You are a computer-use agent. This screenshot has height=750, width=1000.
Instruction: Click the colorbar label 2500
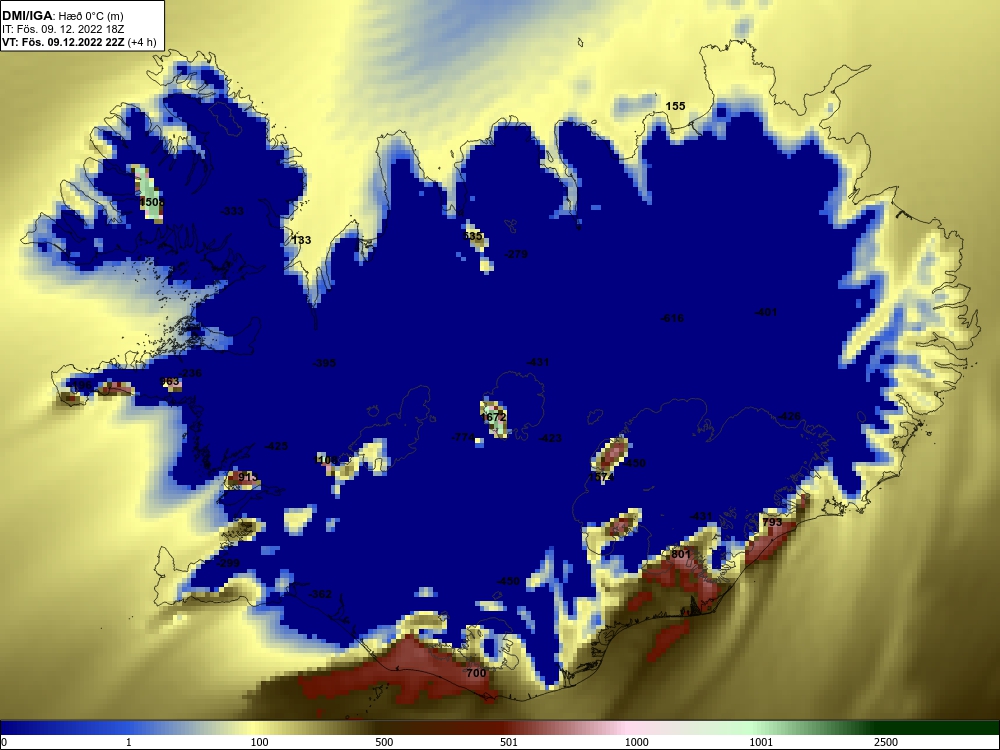click(886, 742)
